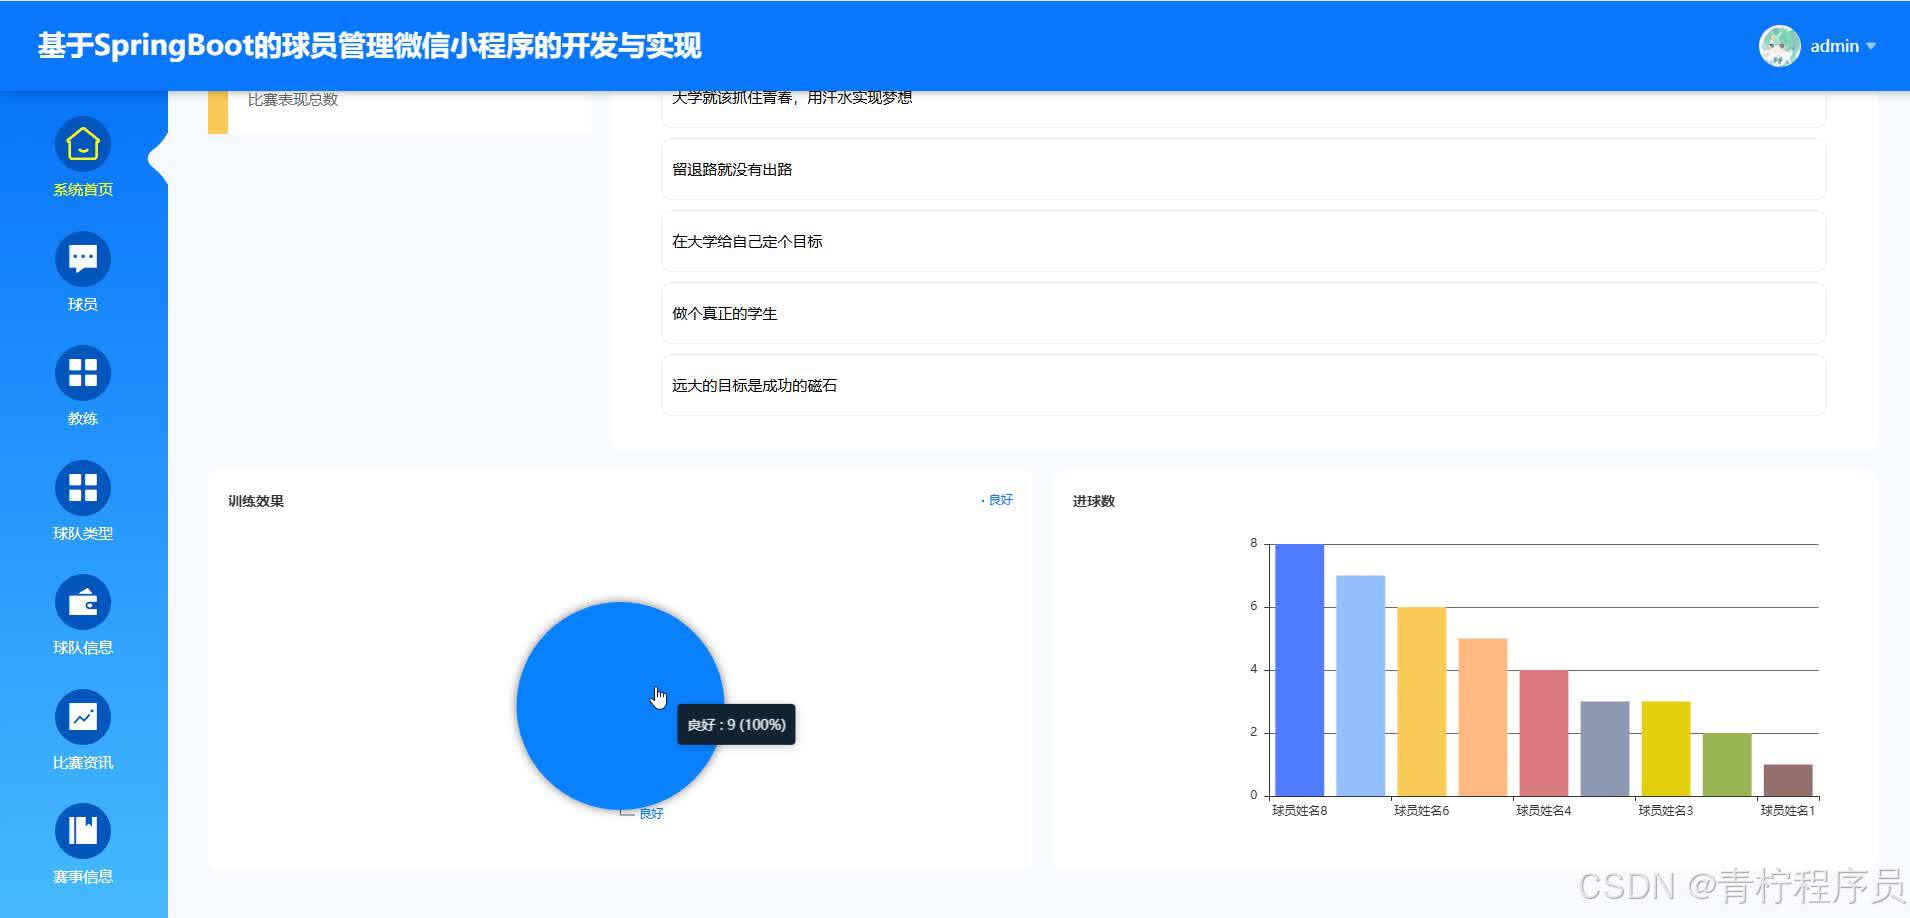Open the 比赛资讯 chart icon
The height and width of the screenshot is (918, 1910).
click(83, 717)
